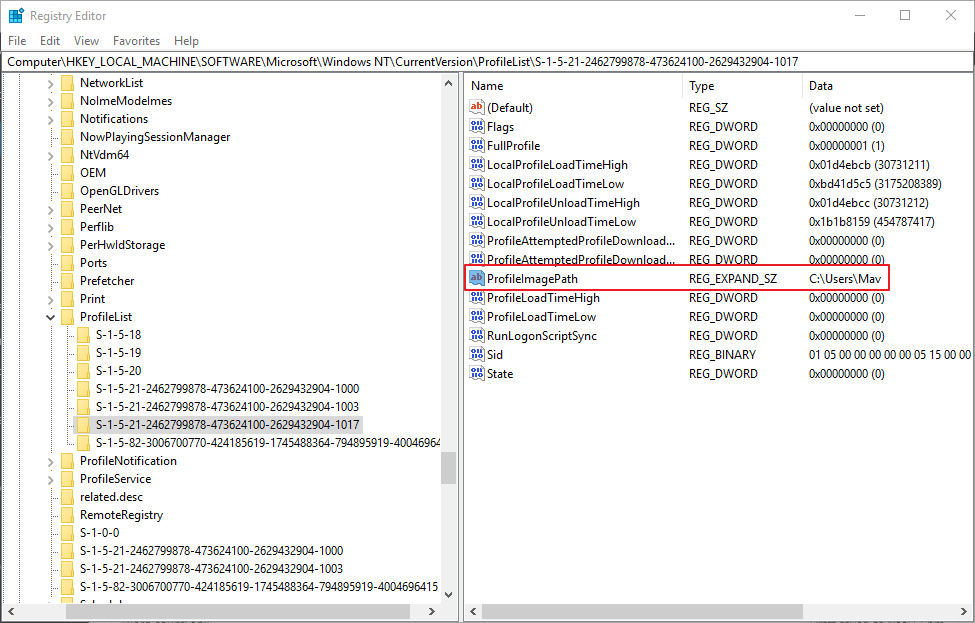Select the NowPlayingSessionManager key
975x623 pixels.
[x=155, y=137]
